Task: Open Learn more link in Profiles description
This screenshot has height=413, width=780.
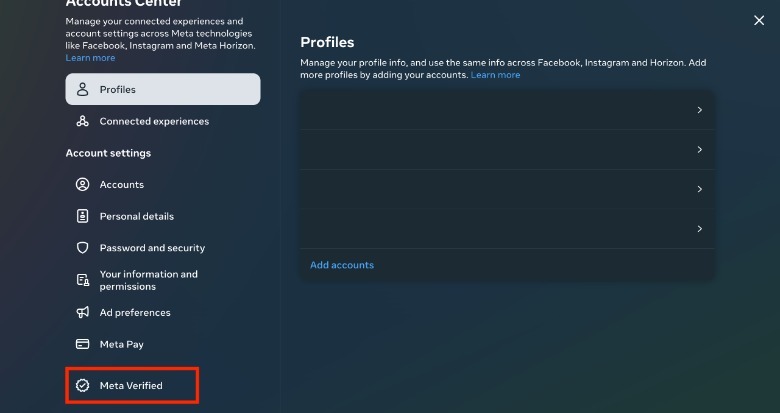Action: click(496, 75)
